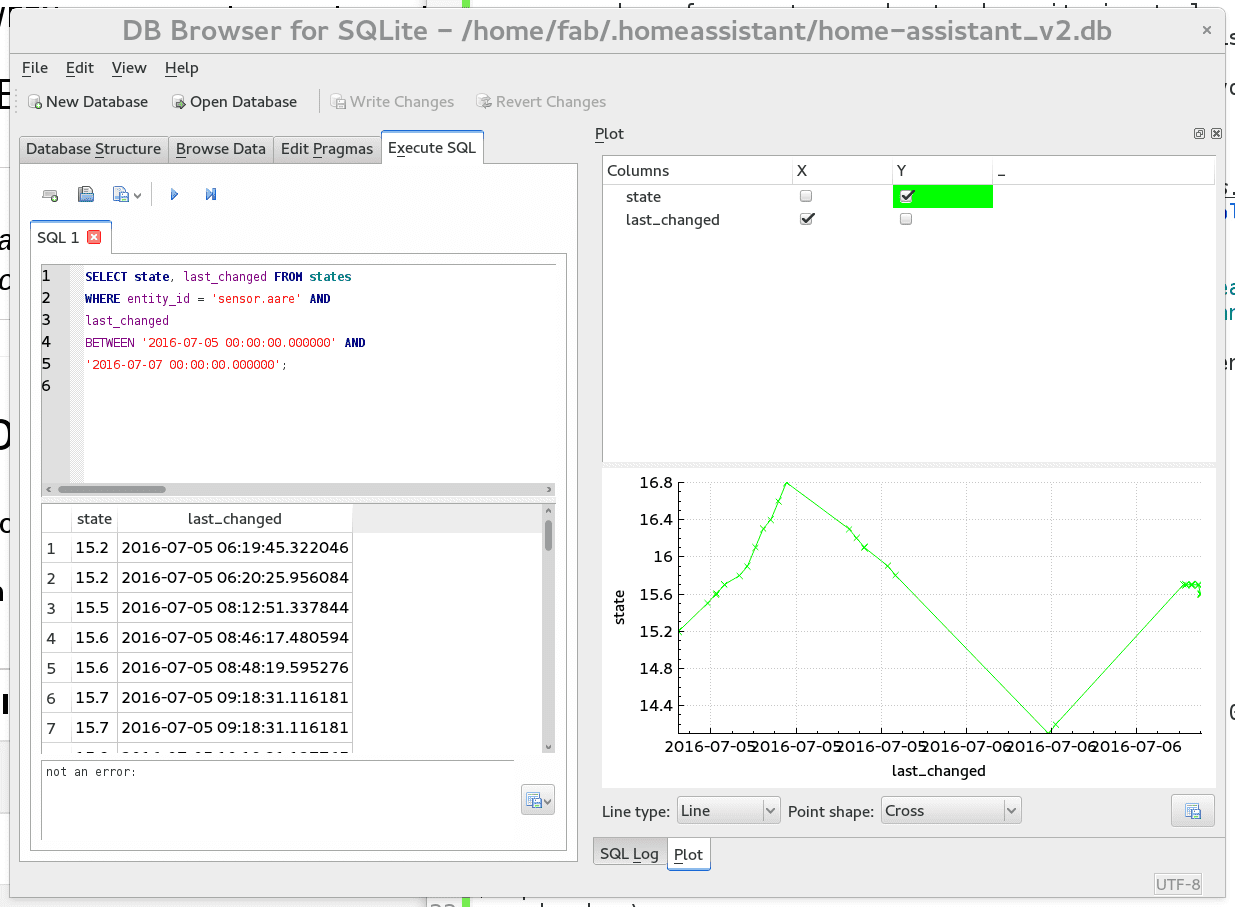Open the Point shape dropdown

pos(950,811)
